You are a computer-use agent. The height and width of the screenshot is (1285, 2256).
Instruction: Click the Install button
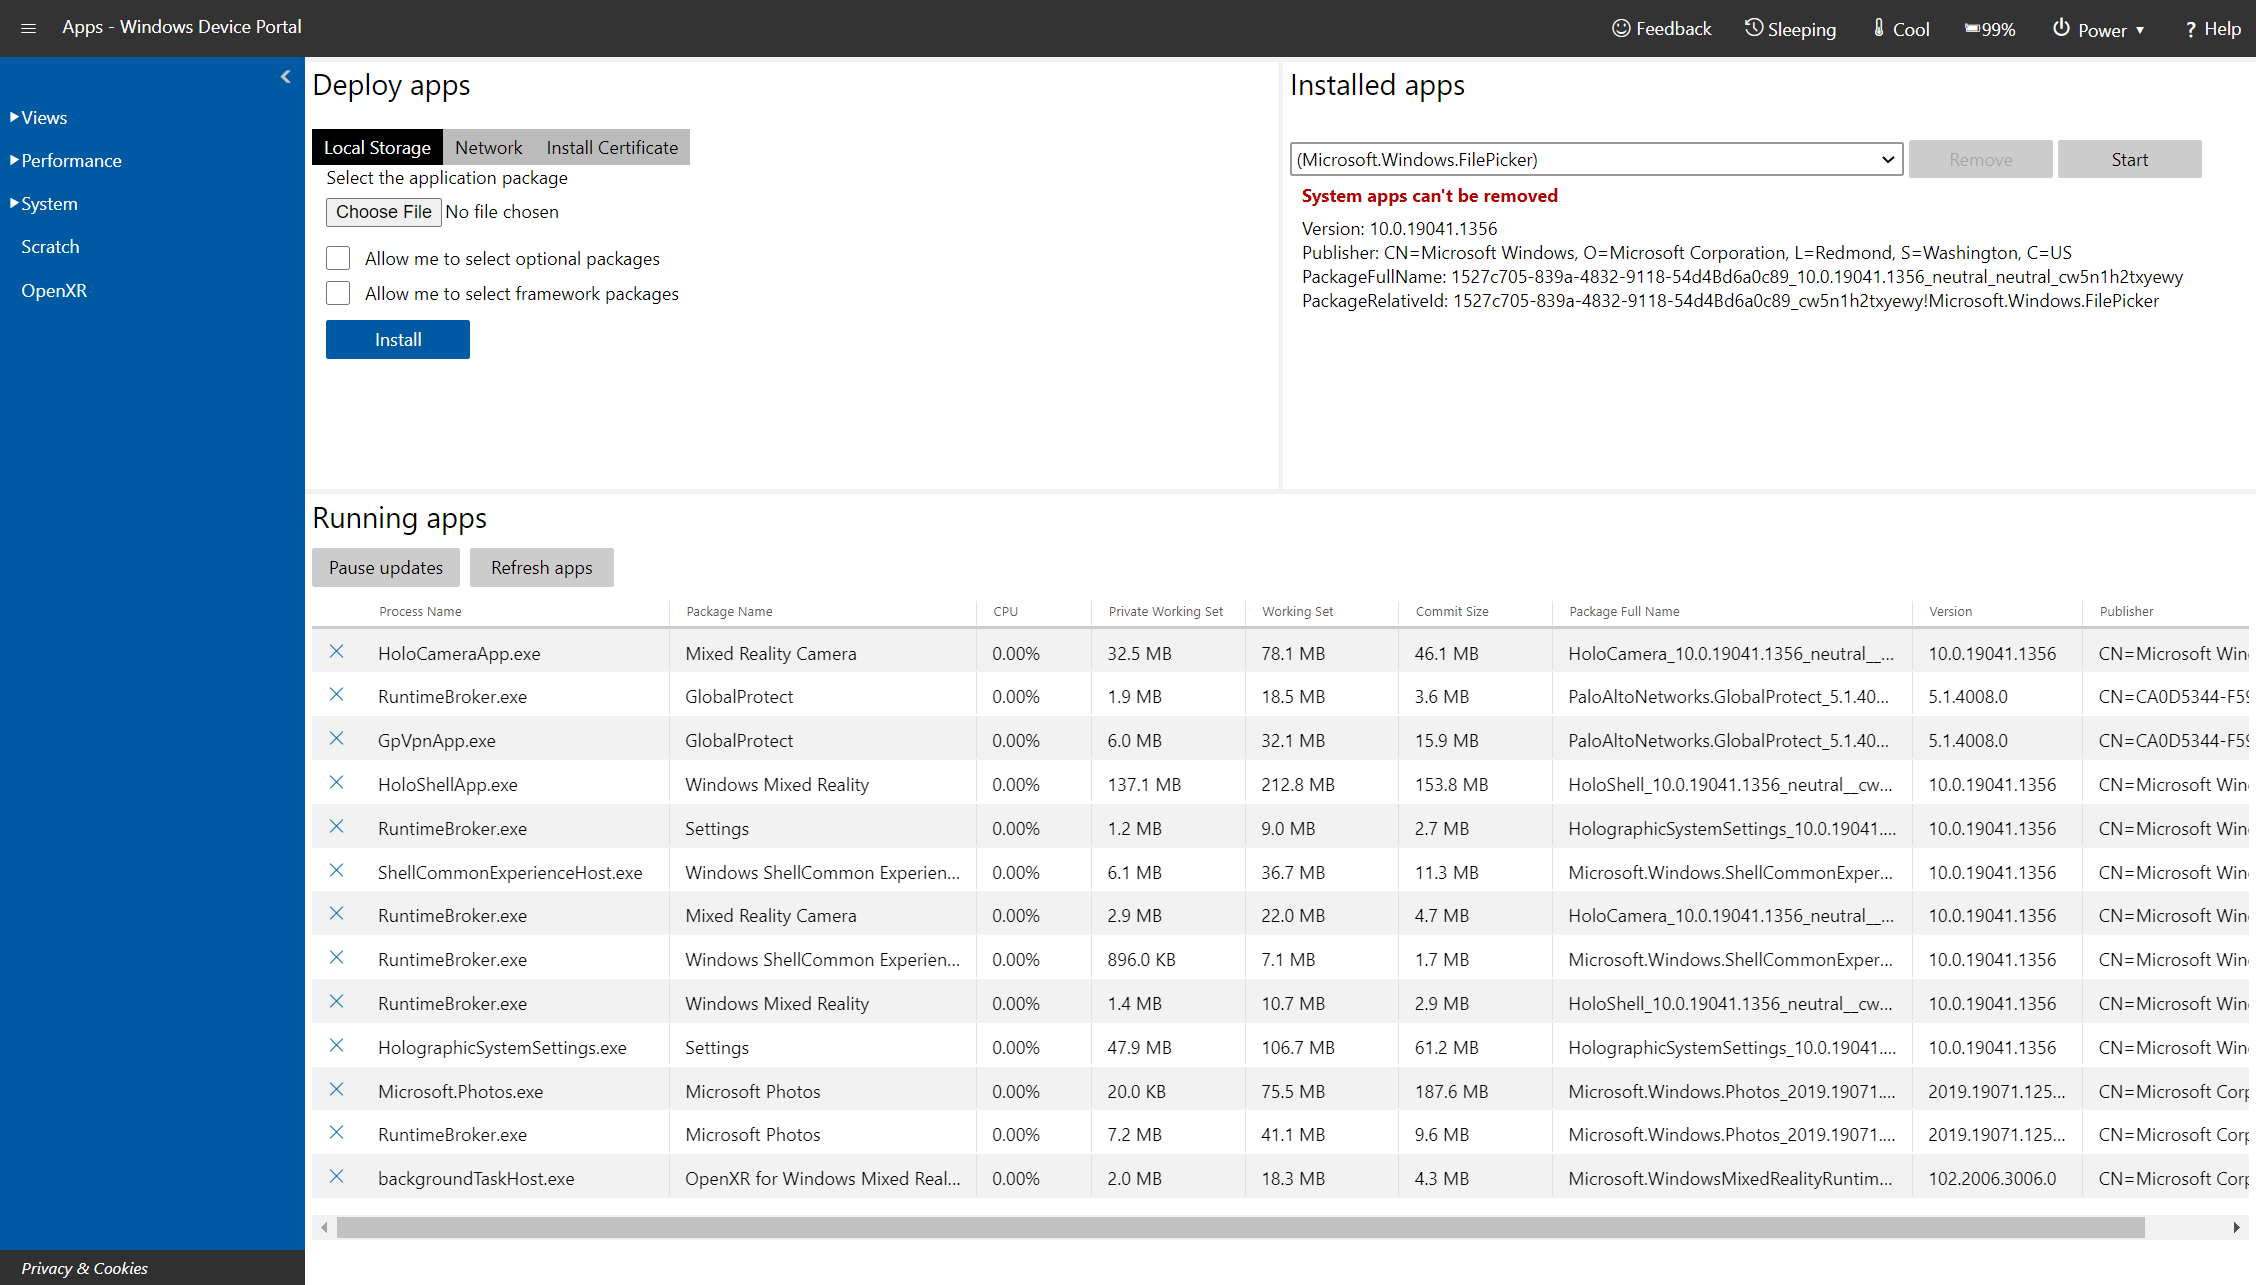[x=397, y=339]
